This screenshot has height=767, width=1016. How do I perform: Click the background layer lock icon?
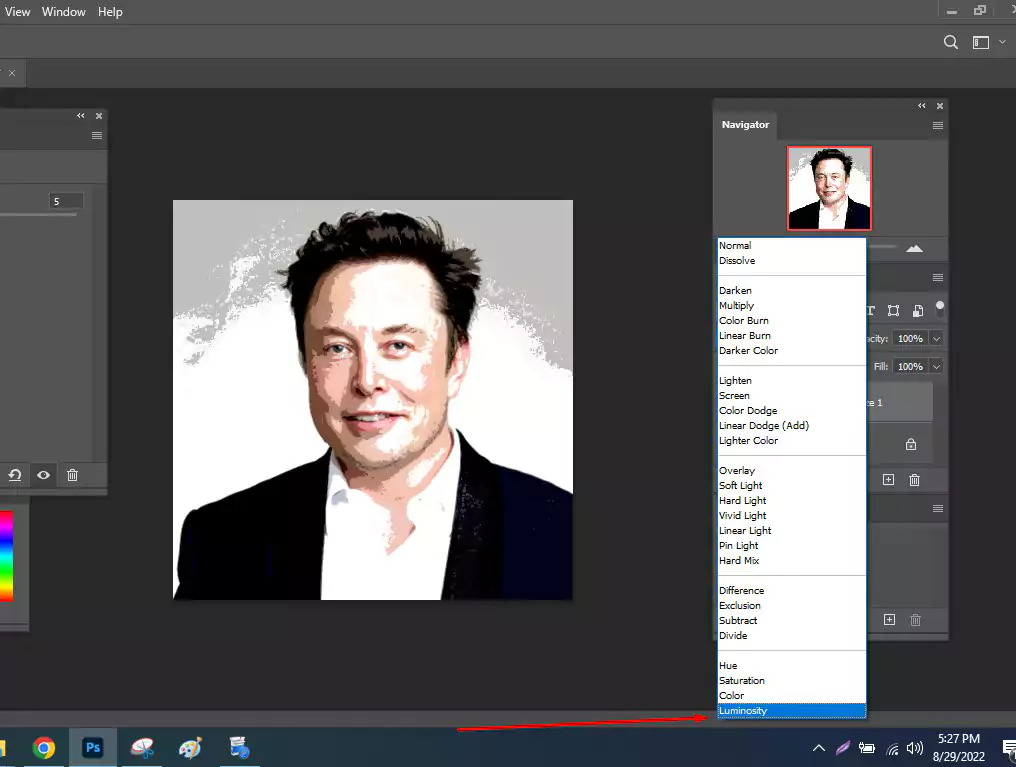910,444
